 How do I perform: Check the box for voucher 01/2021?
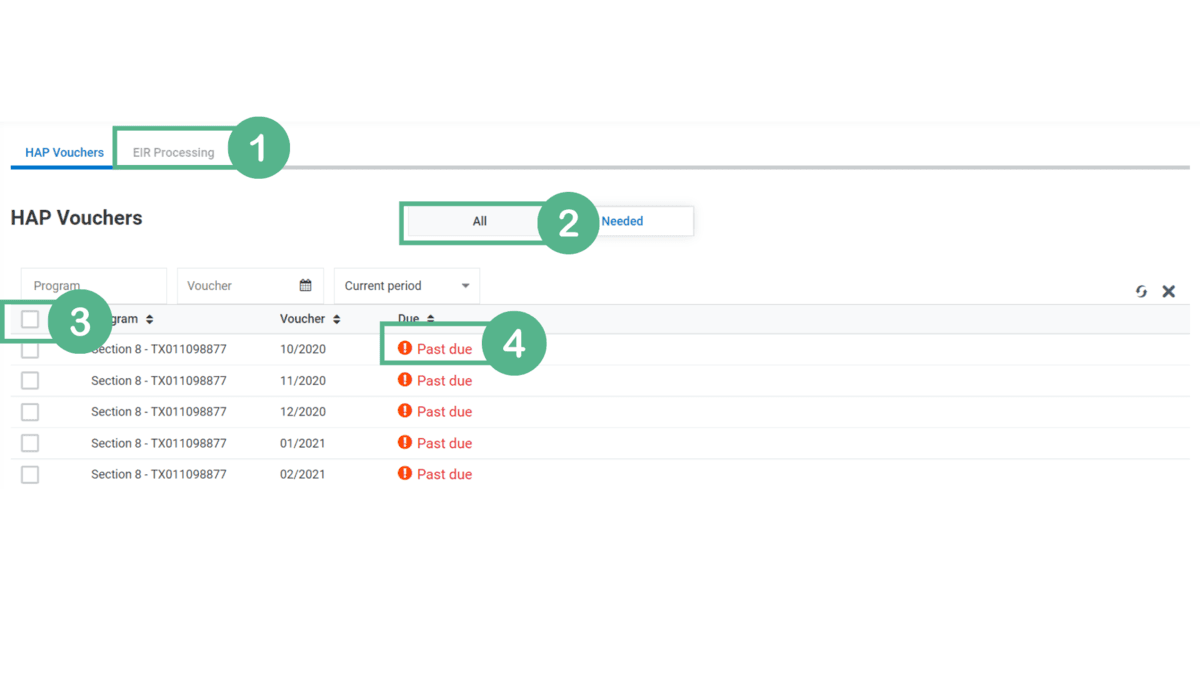click(30, 443)
